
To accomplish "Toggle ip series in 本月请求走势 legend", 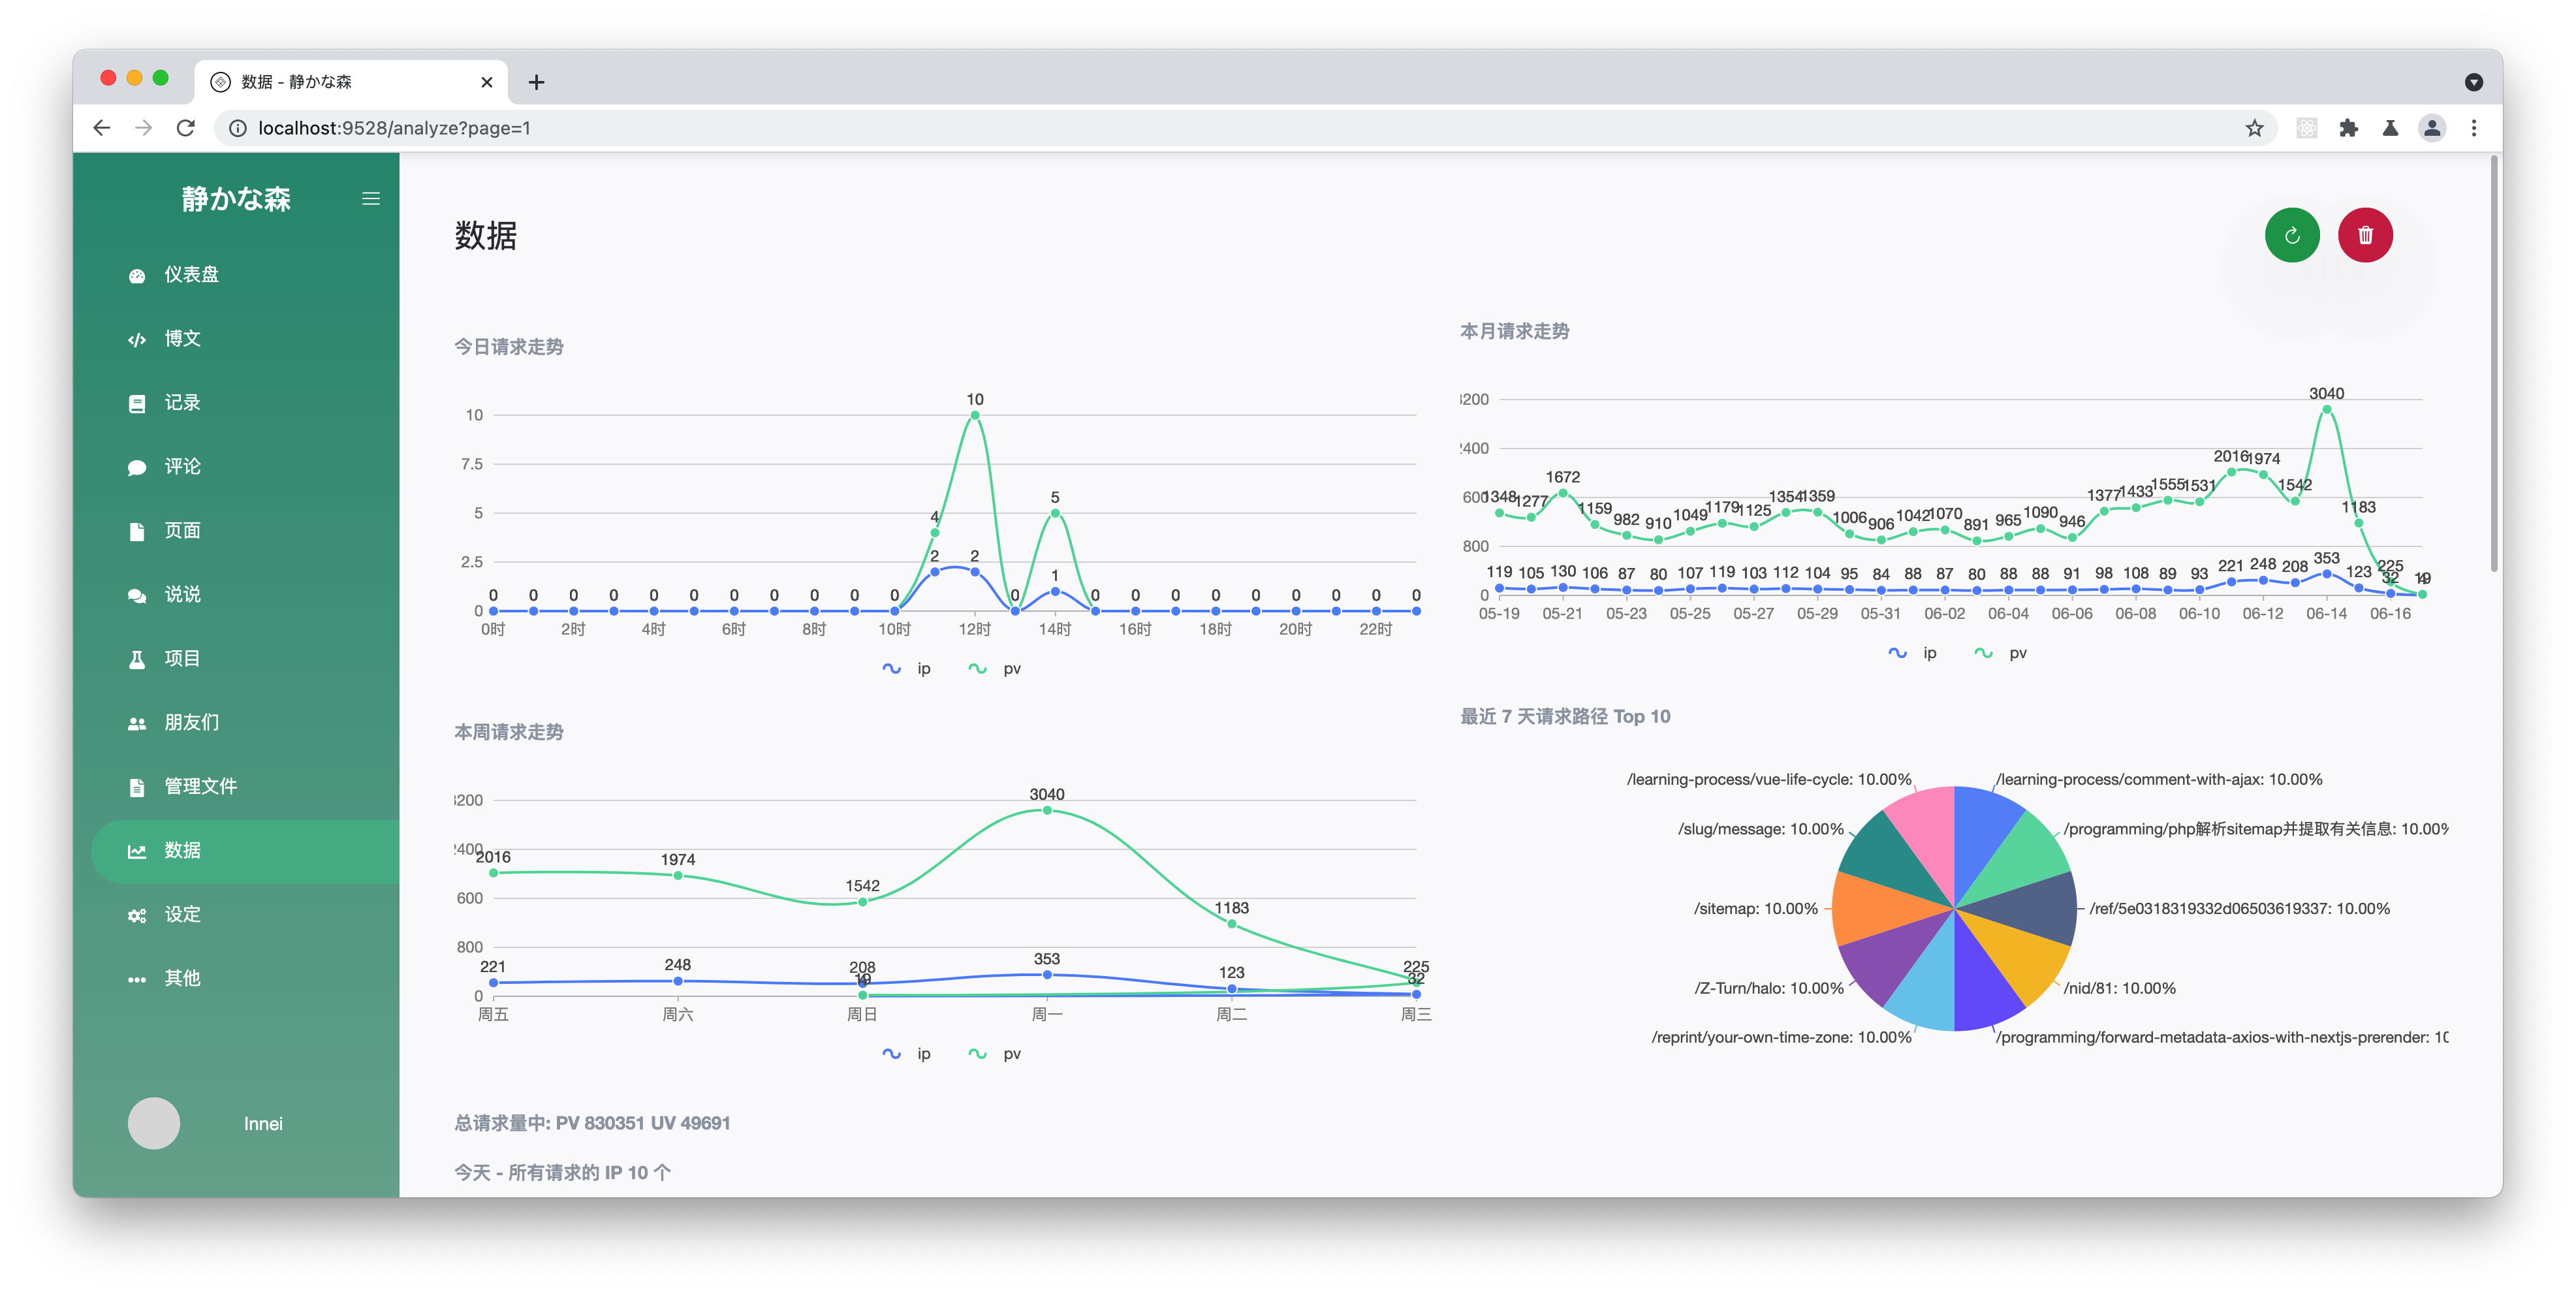I will (x=1912, y=652).
